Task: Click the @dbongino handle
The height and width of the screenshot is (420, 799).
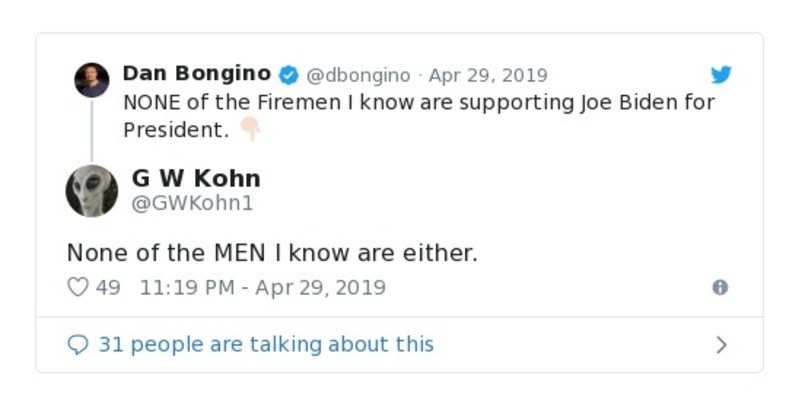Action: (358, 76)
